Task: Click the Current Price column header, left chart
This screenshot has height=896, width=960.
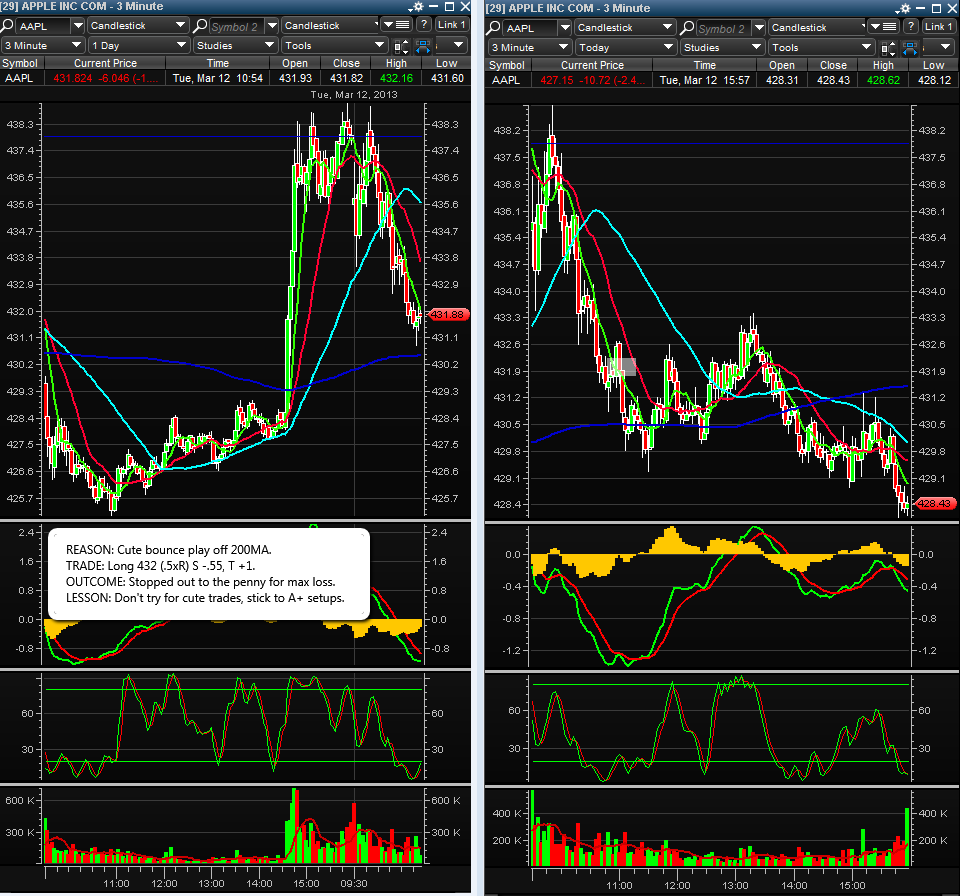Action: point(105,63)
